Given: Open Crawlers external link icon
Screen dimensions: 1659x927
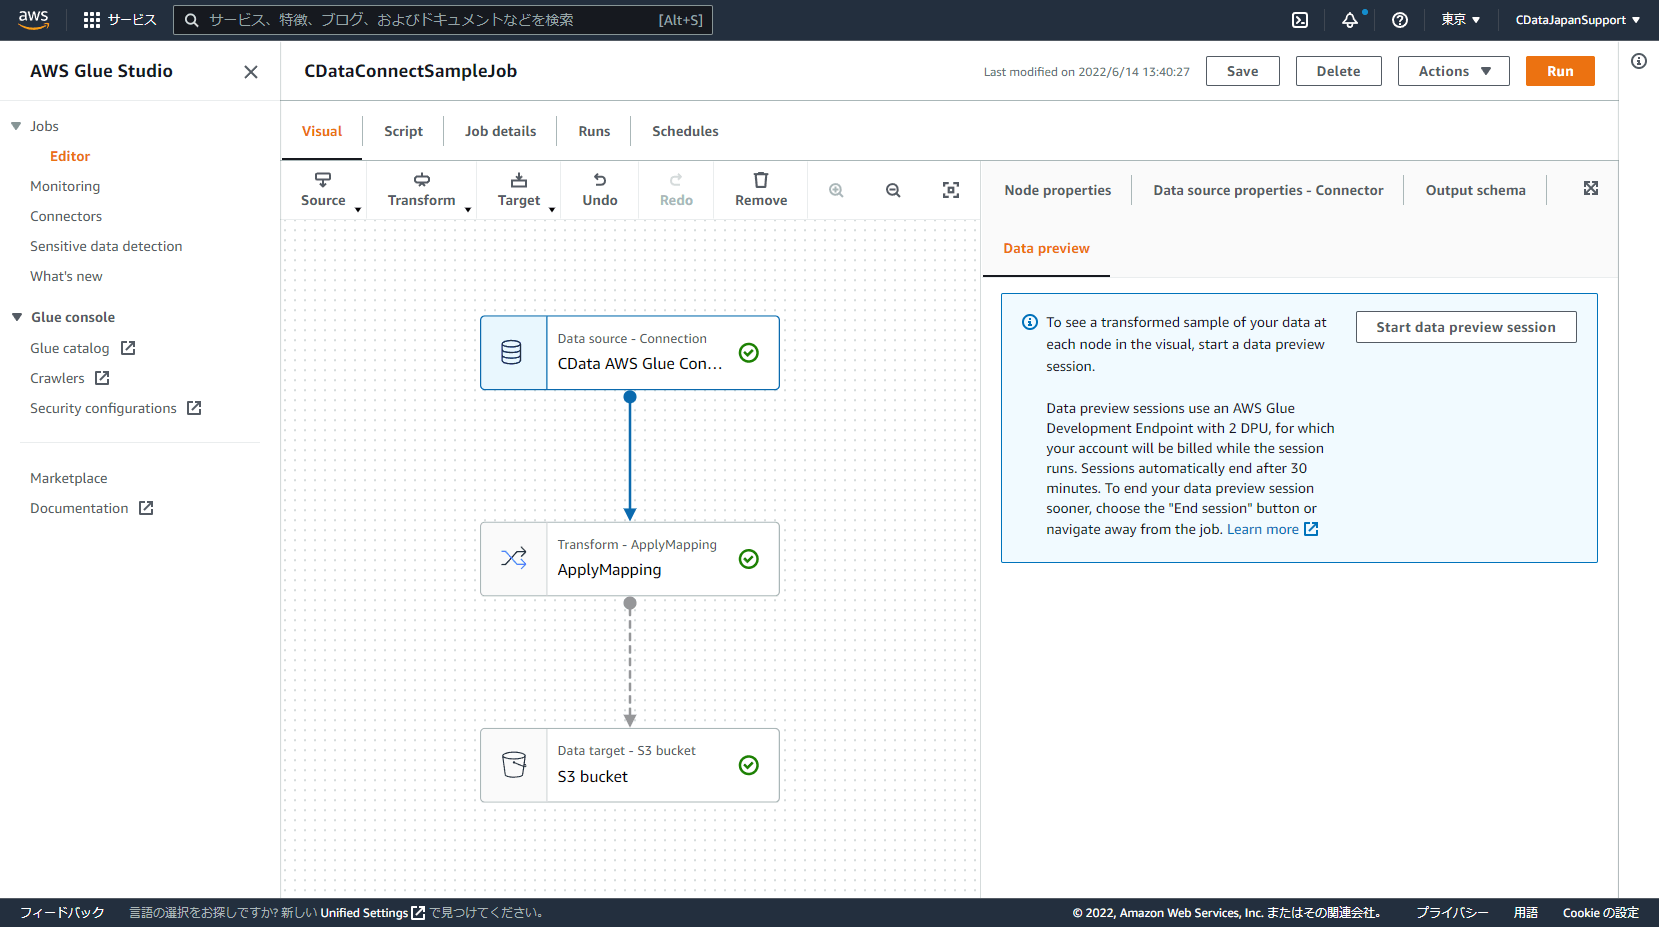Looking at the screenshot, I should click(x=102, y=378).
